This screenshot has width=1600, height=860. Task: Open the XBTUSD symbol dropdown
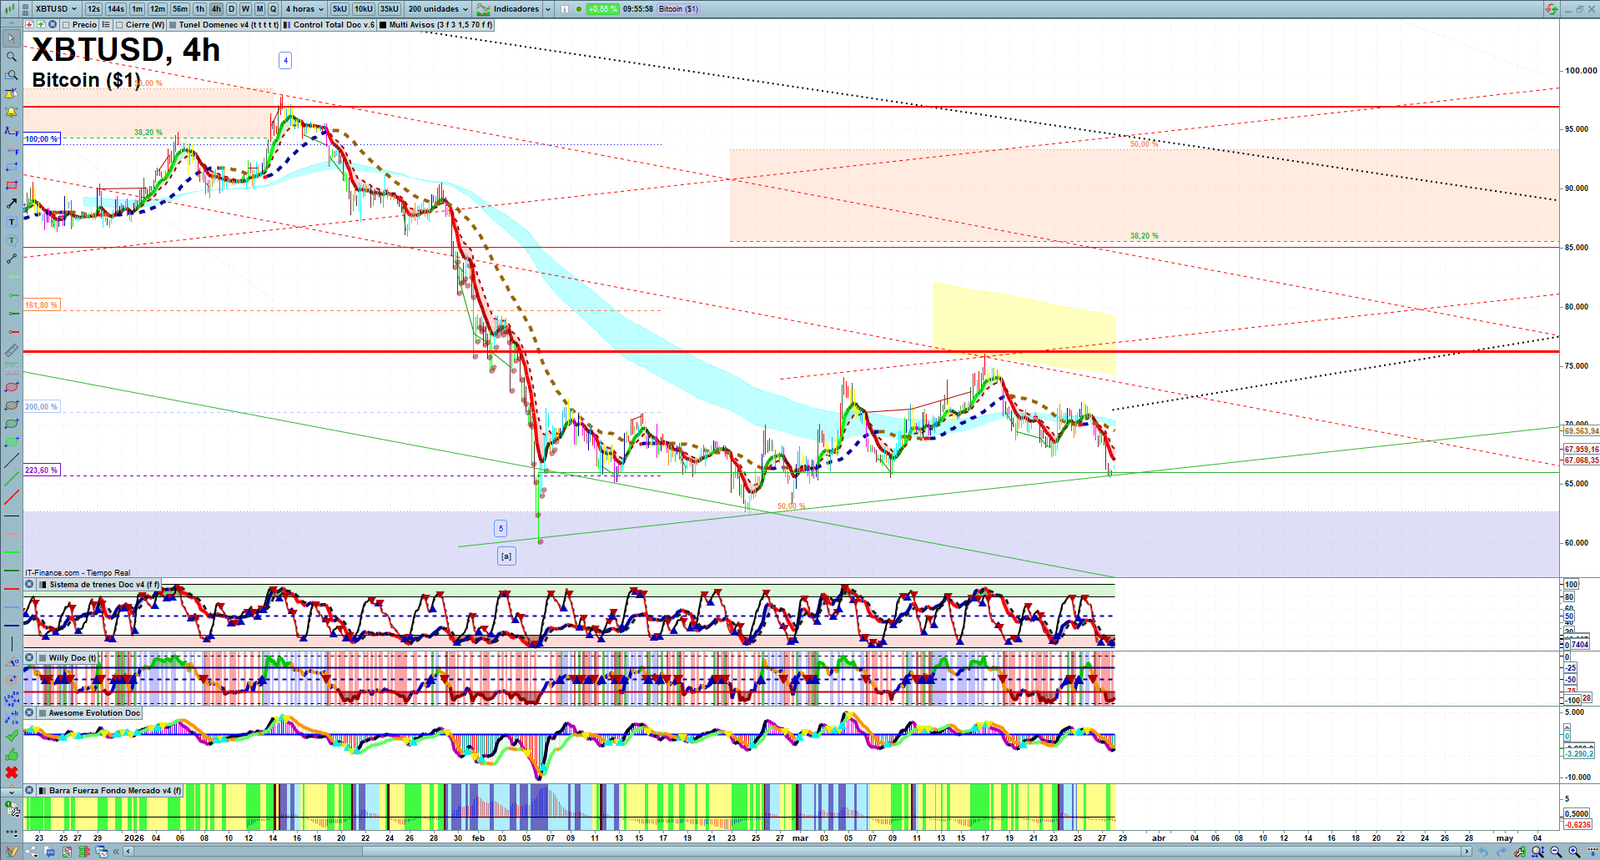(55, 9)
